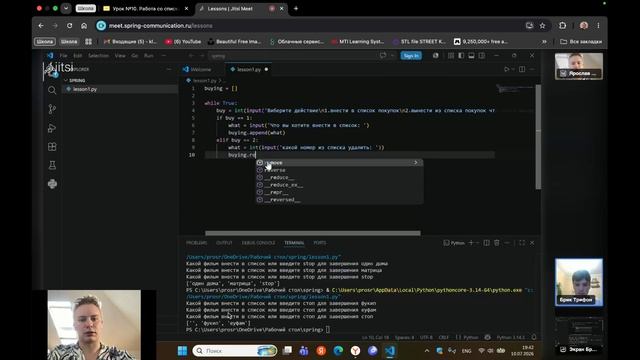Show more bookmarks with the double chevron
Screen dimensions: 640x360
coord(544,42)
